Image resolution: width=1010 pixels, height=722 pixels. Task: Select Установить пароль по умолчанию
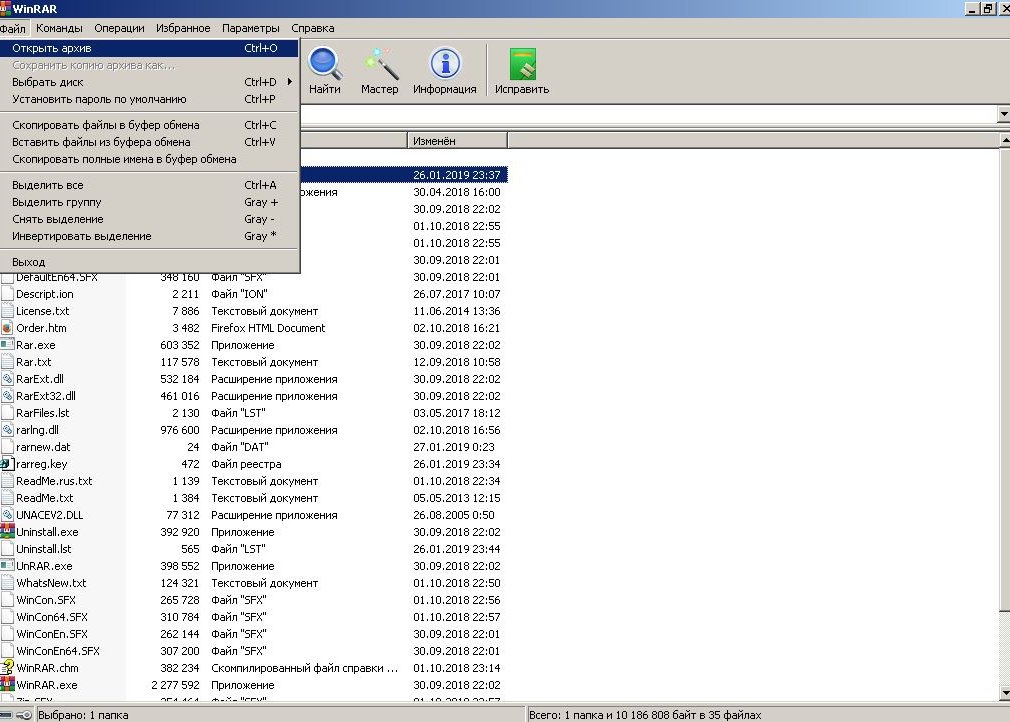(149, 99)
